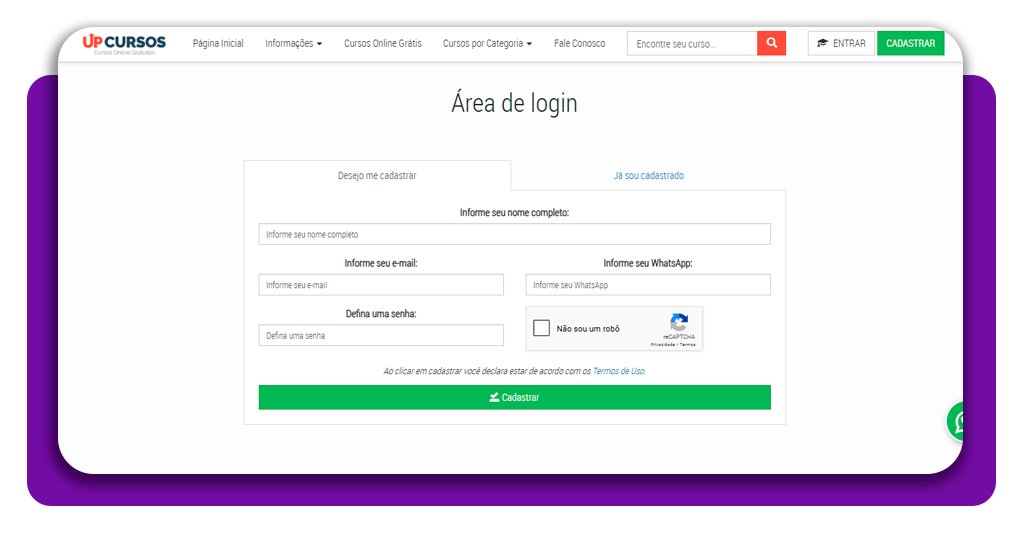Click into the e-mail input field
The width and height of the screenshot is (1024, 536).
(x=381, y=285)
